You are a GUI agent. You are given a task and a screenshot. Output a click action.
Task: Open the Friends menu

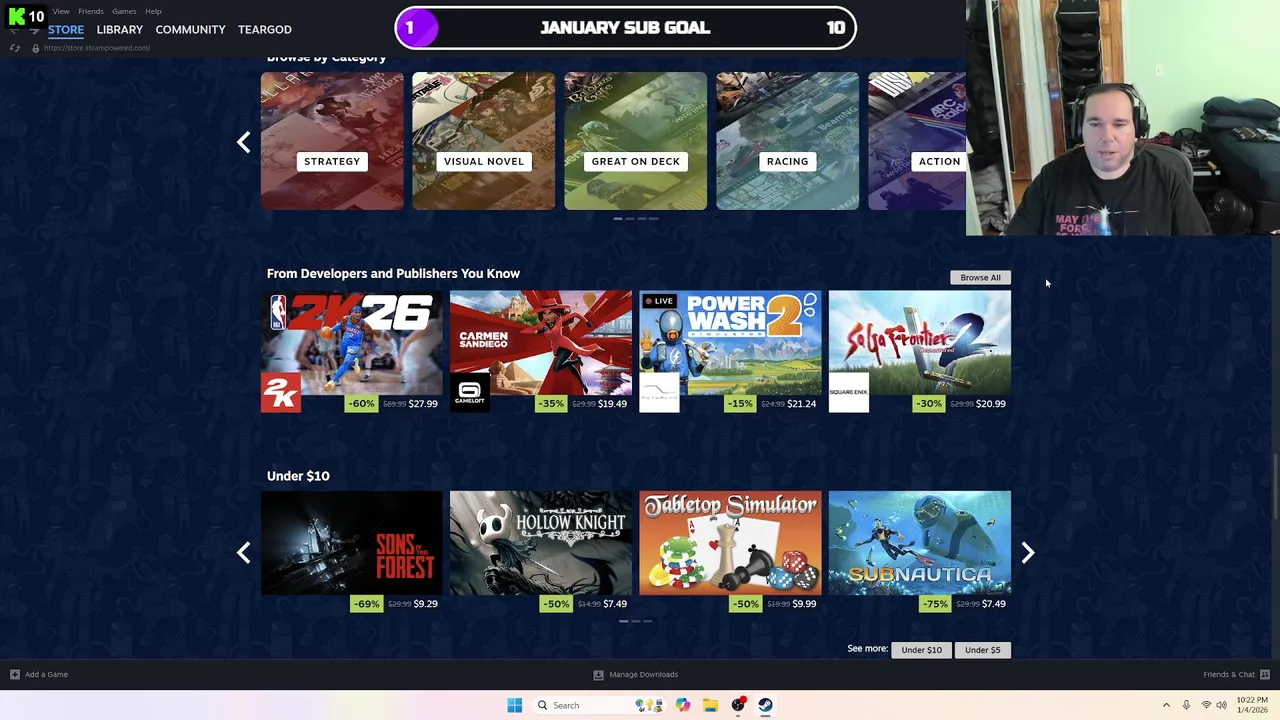(91, 11)
